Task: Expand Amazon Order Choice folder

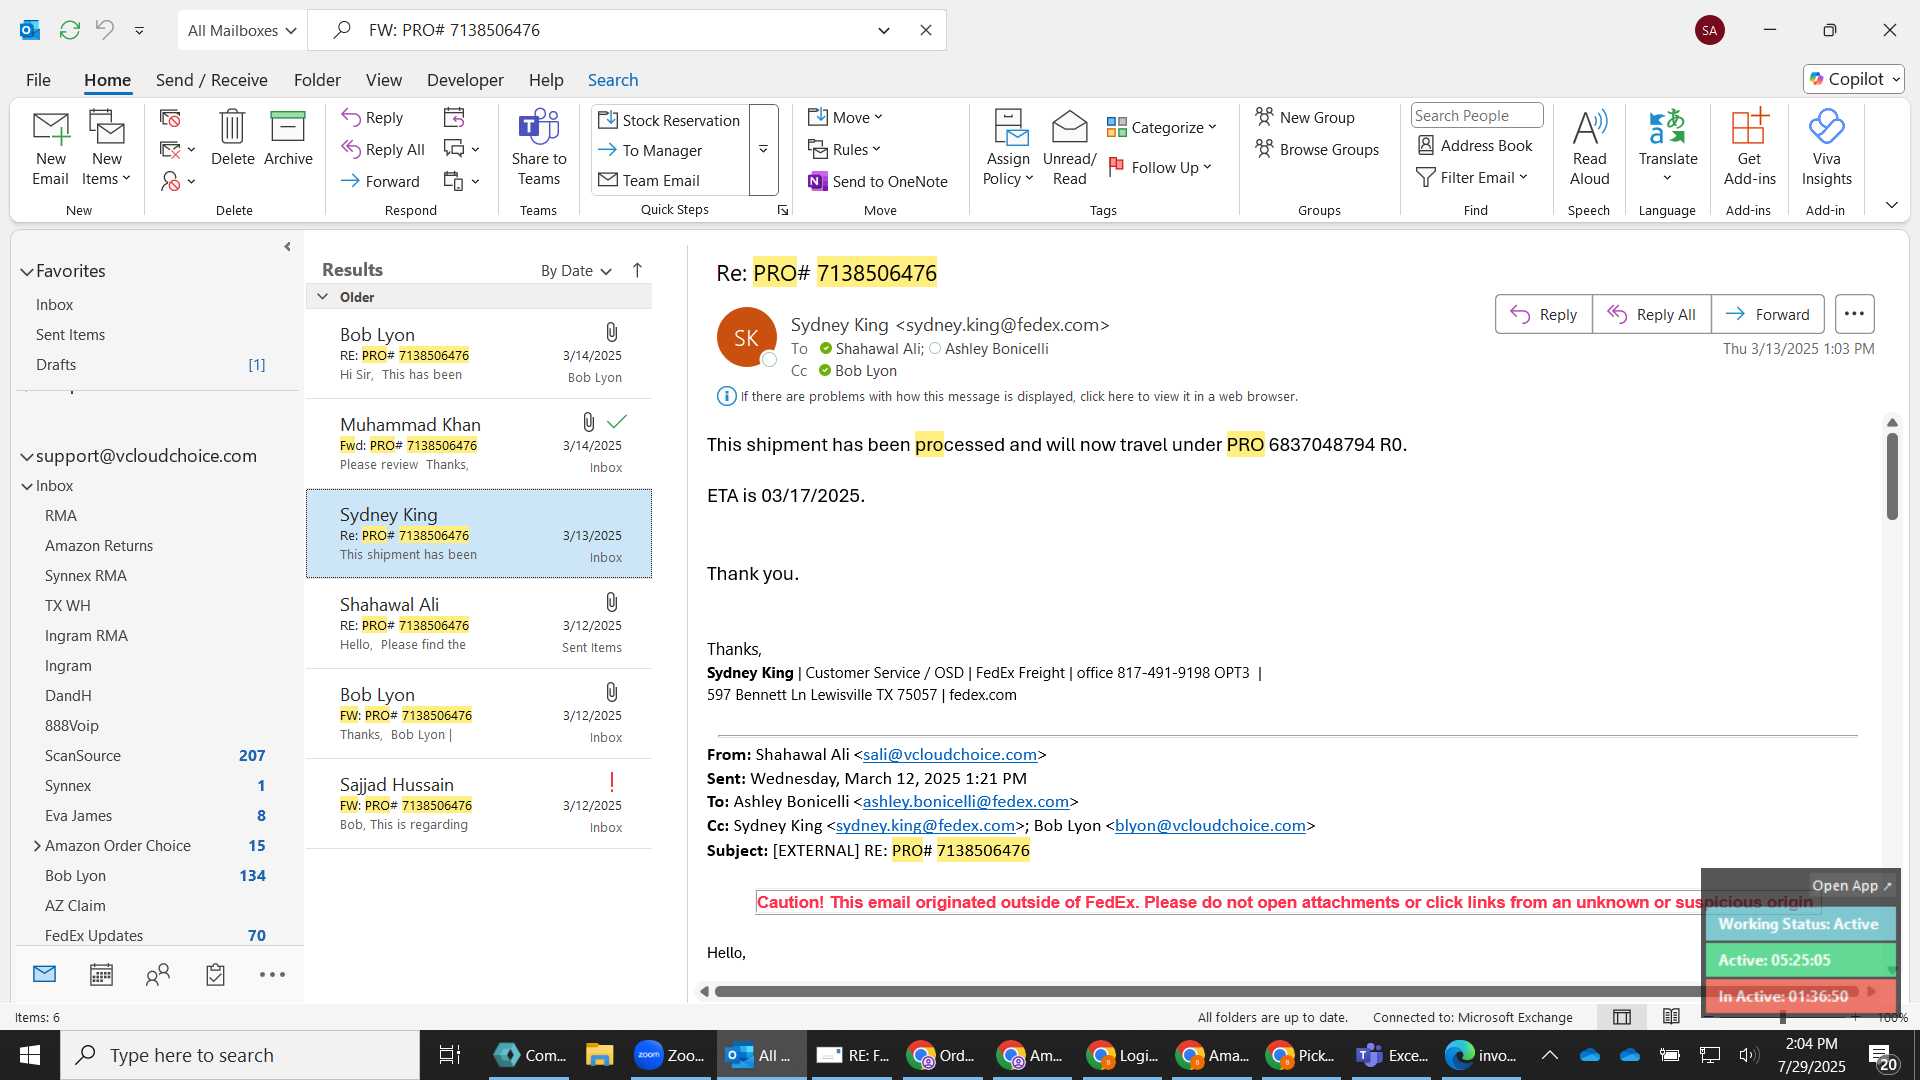Action: [37, 846]
